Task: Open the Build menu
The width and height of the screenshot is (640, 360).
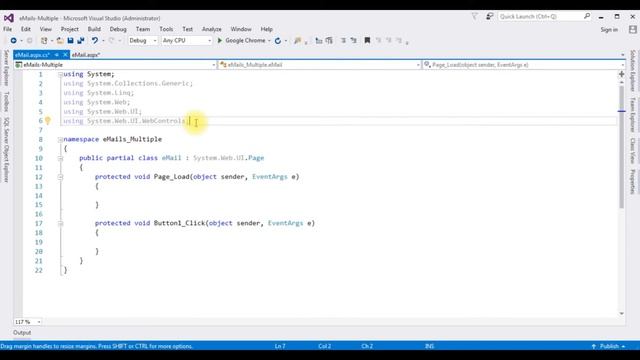Action: pos(94,29)
